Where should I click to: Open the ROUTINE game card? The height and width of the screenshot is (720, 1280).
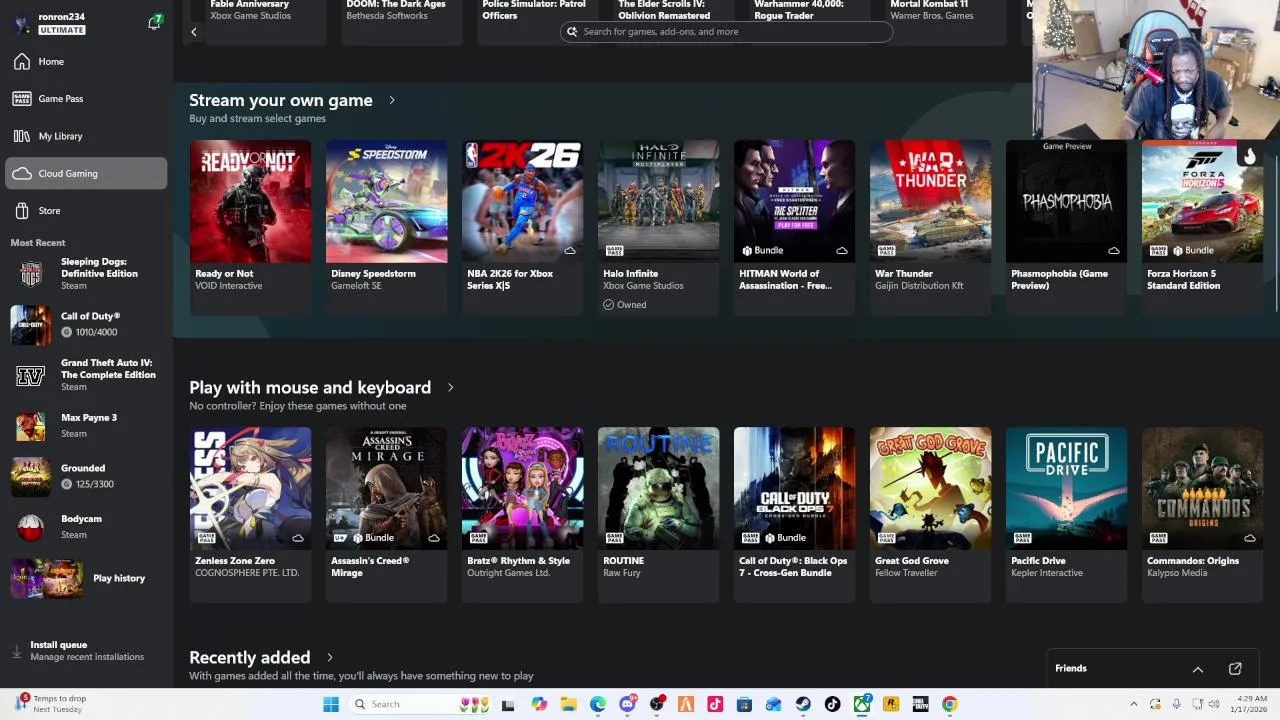(658, 514)
